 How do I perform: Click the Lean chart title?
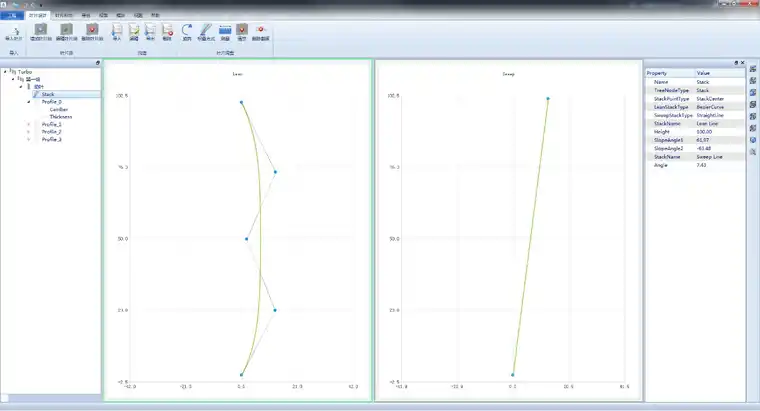coord(238,74)
